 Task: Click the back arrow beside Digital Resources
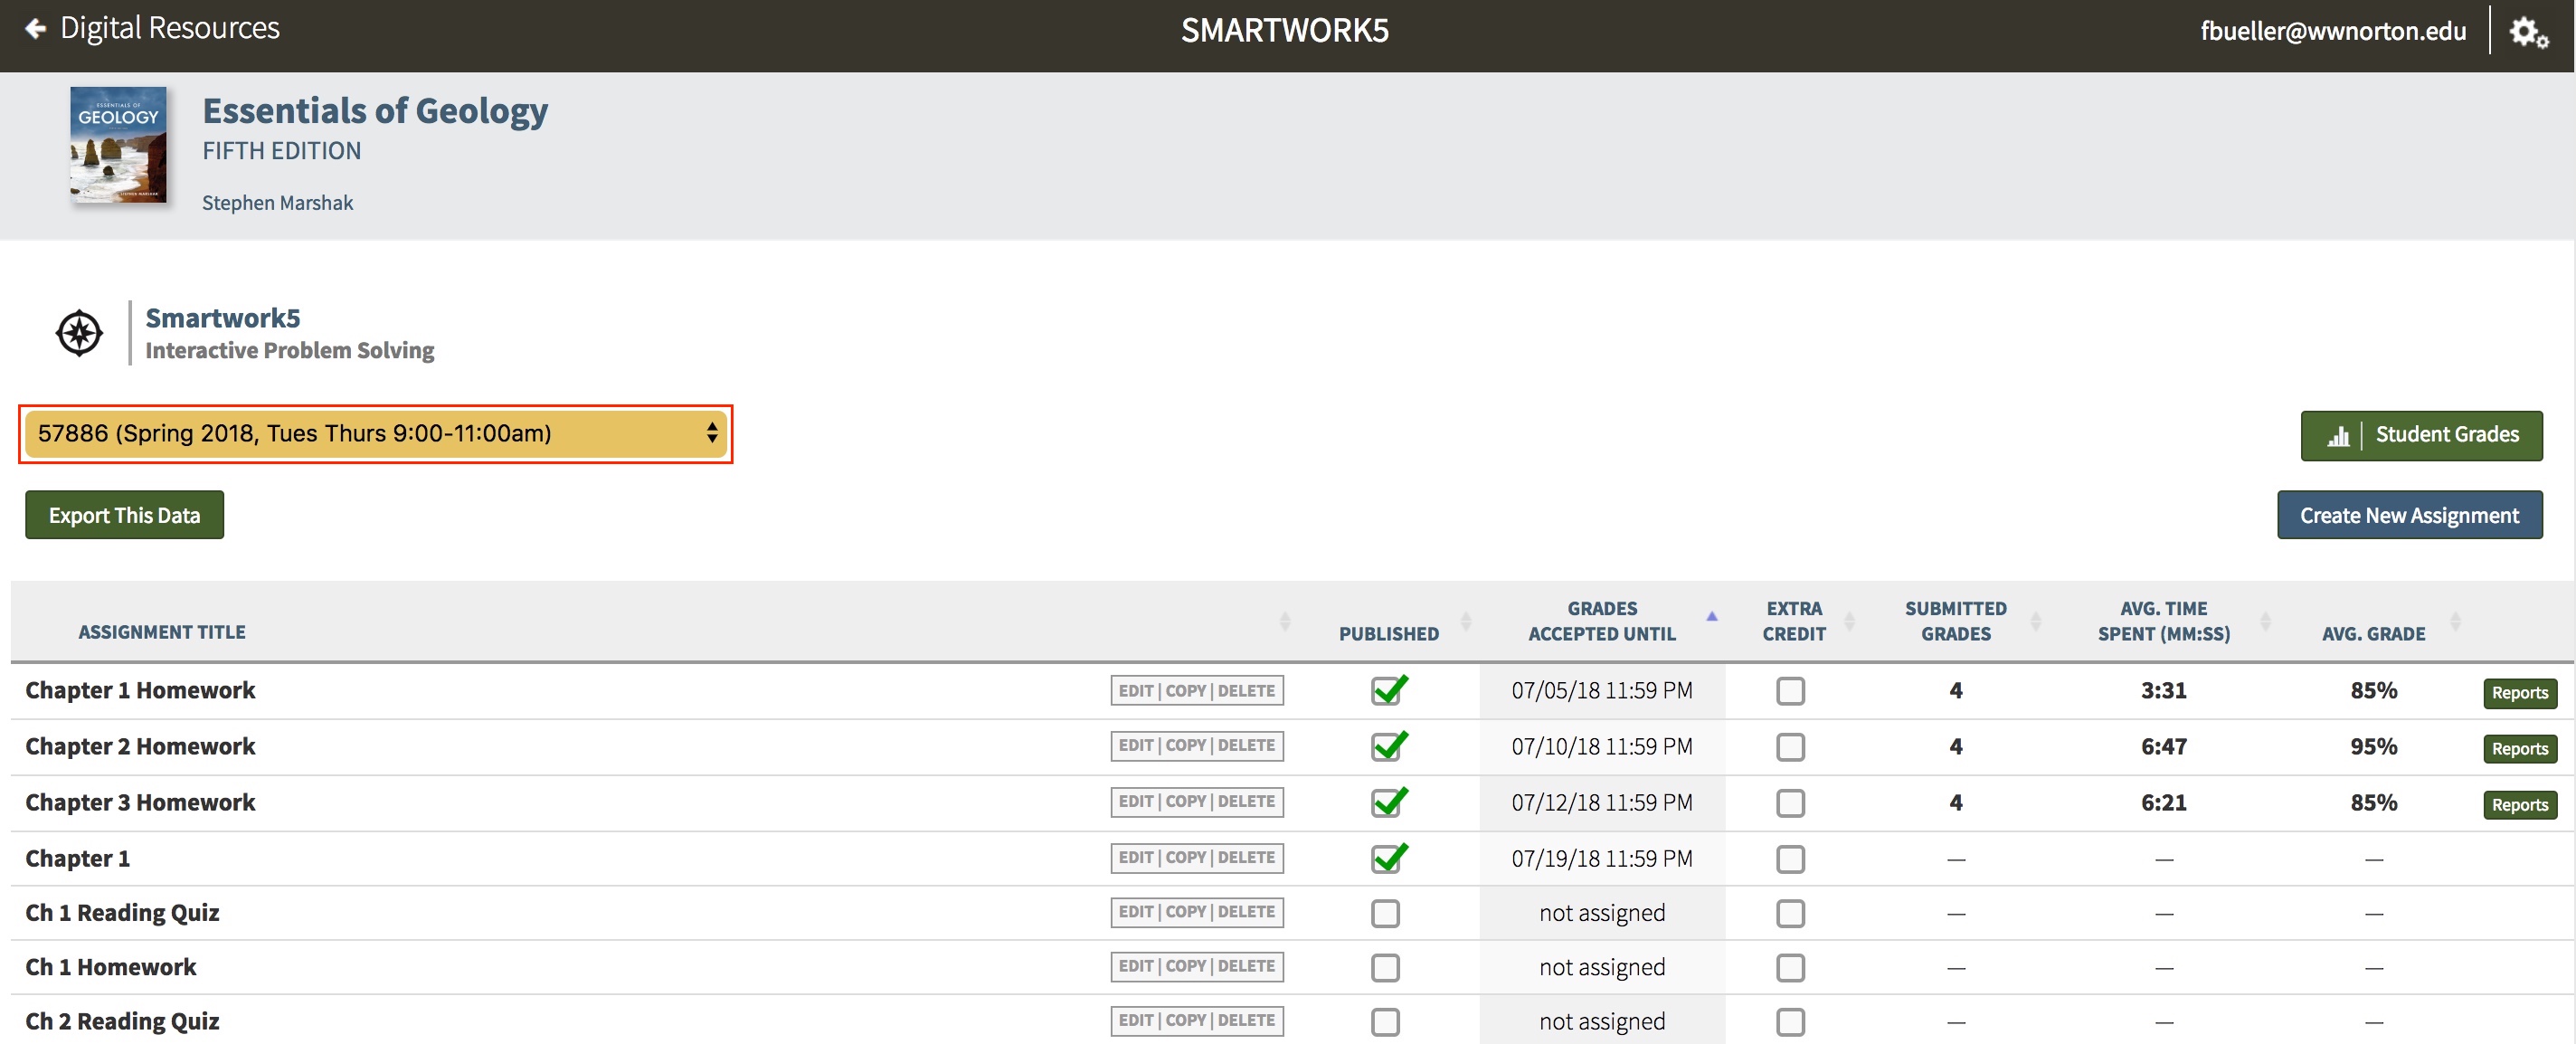pyautogui.click(x=36, y=29)
